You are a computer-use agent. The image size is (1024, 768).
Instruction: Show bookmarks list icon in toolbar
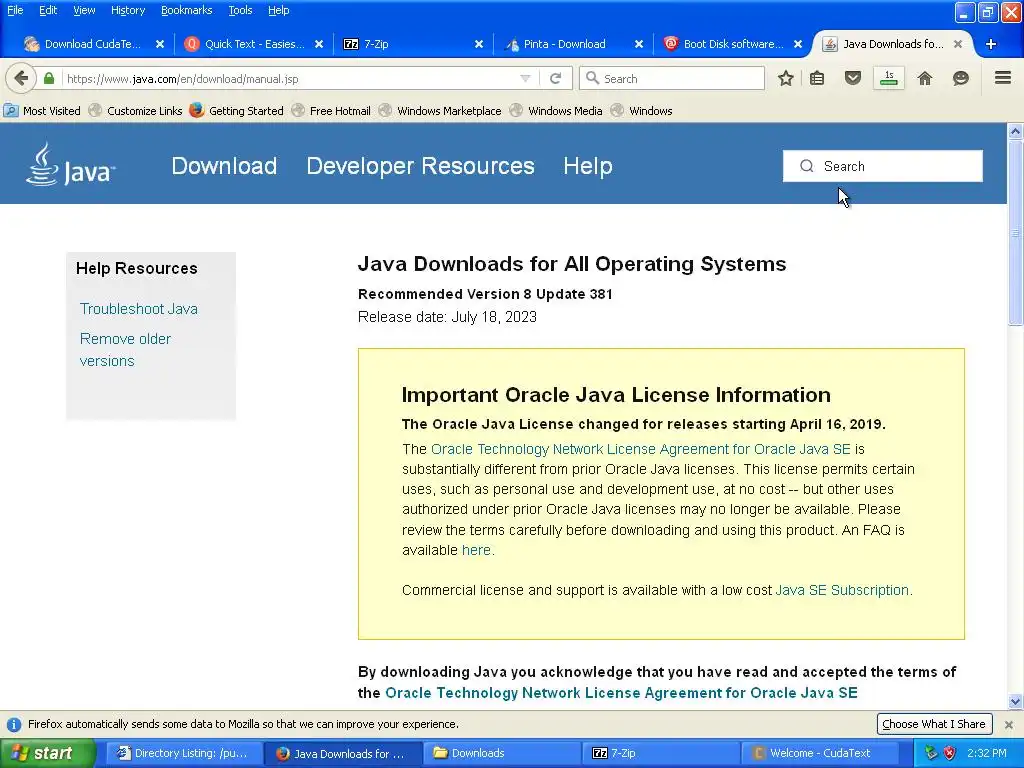click(817, 78)
